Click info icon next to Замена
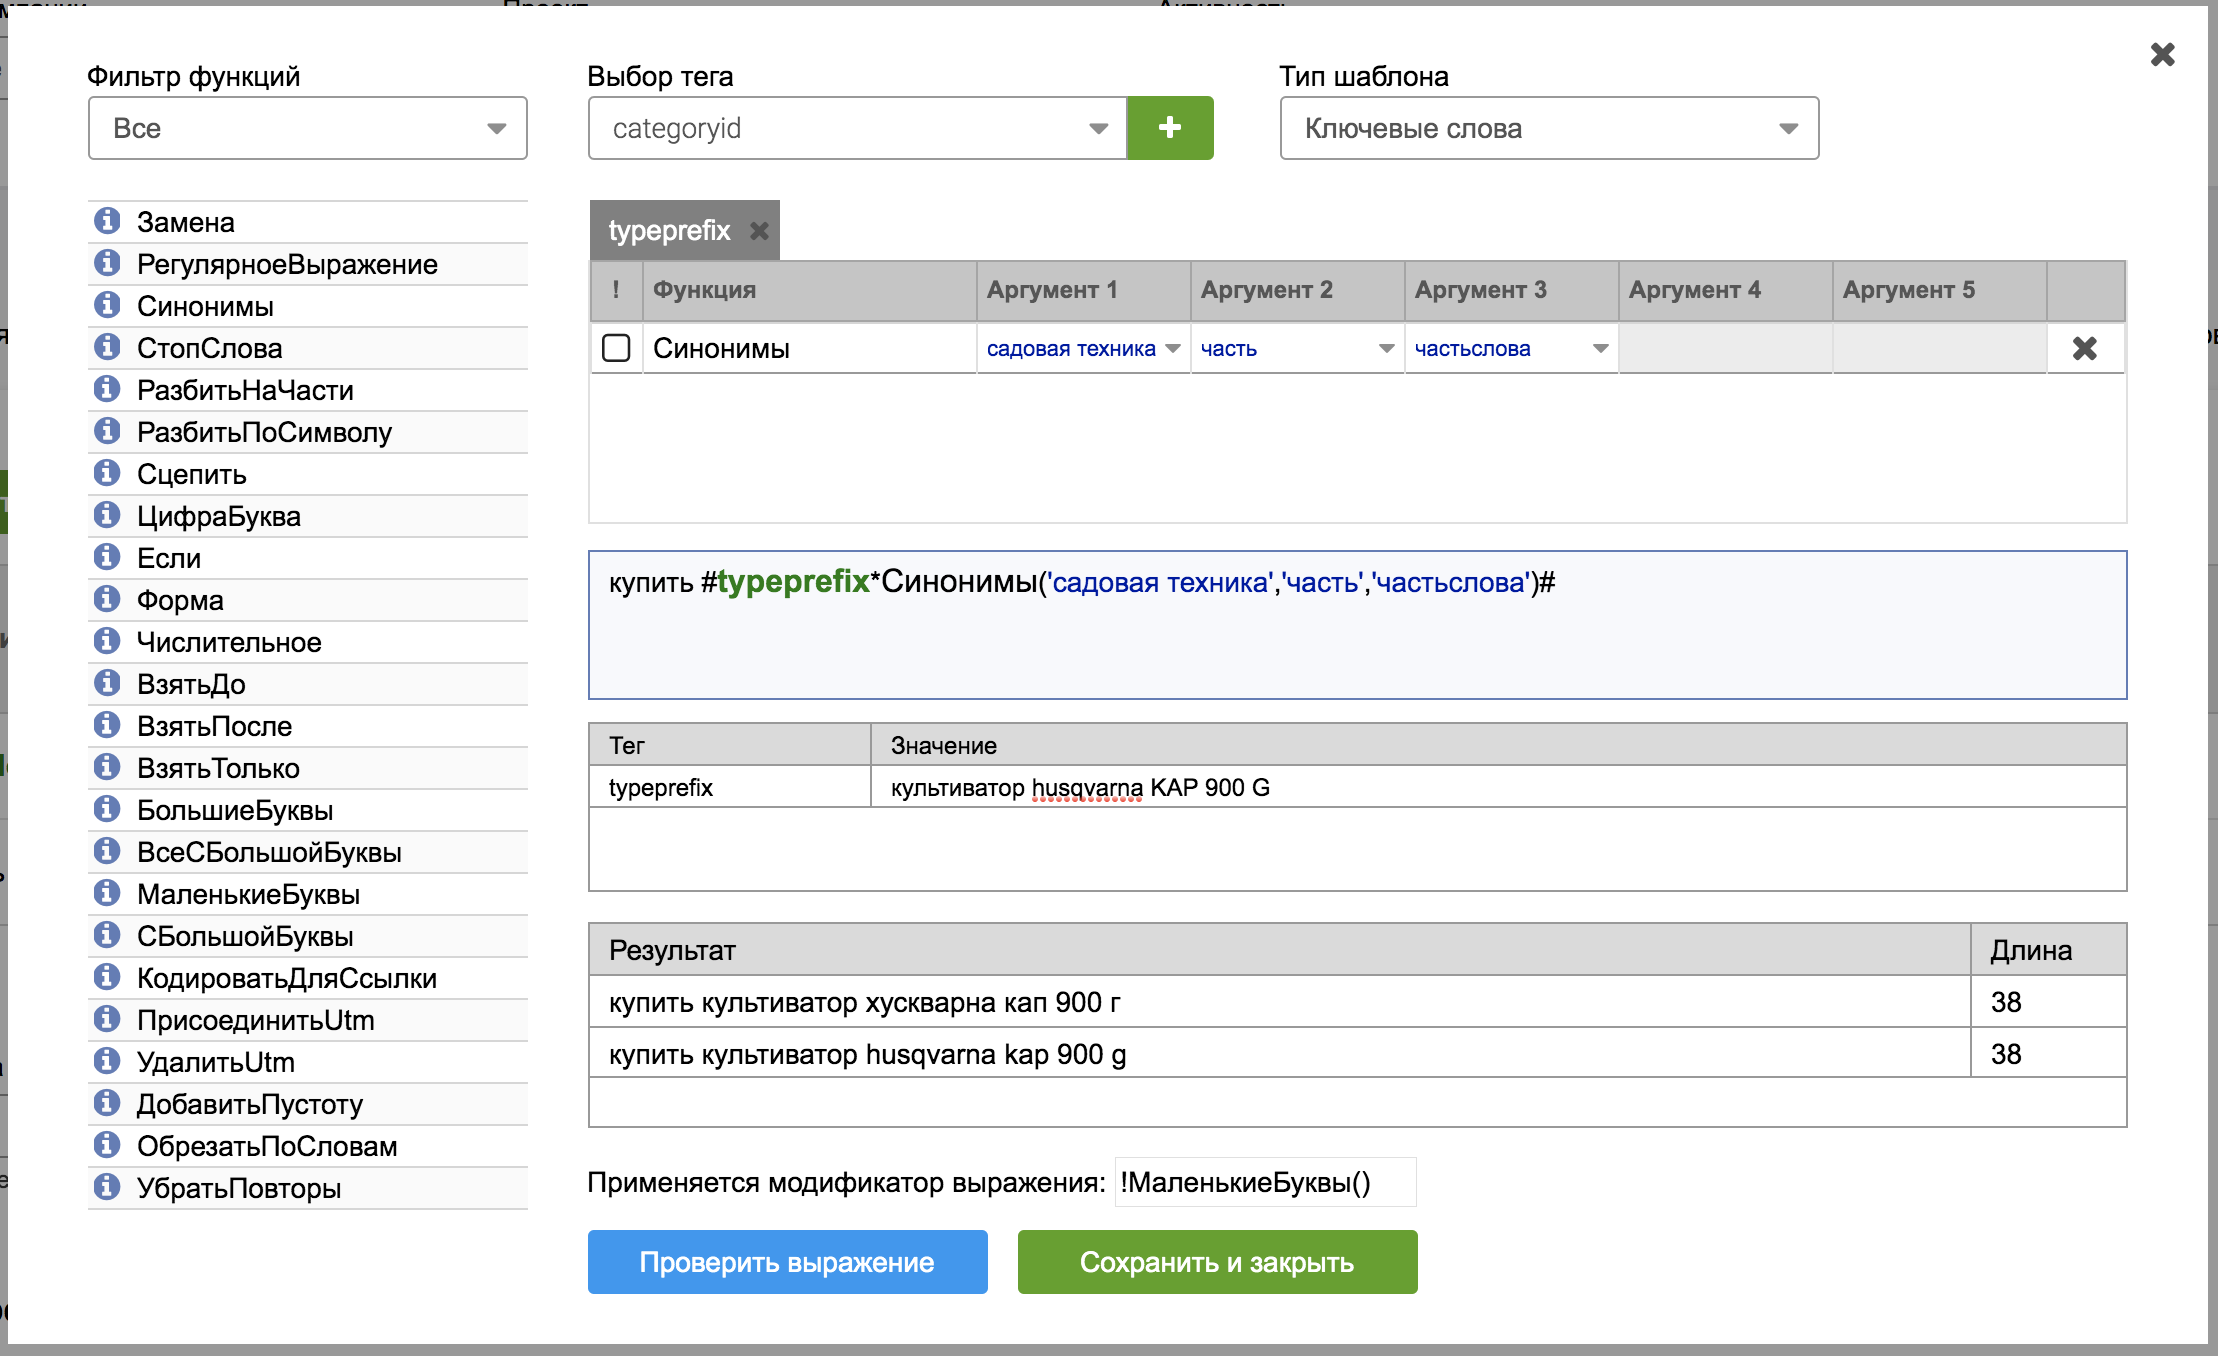2218x1356 pixels. pyautogui.click(x=107, y=221)
